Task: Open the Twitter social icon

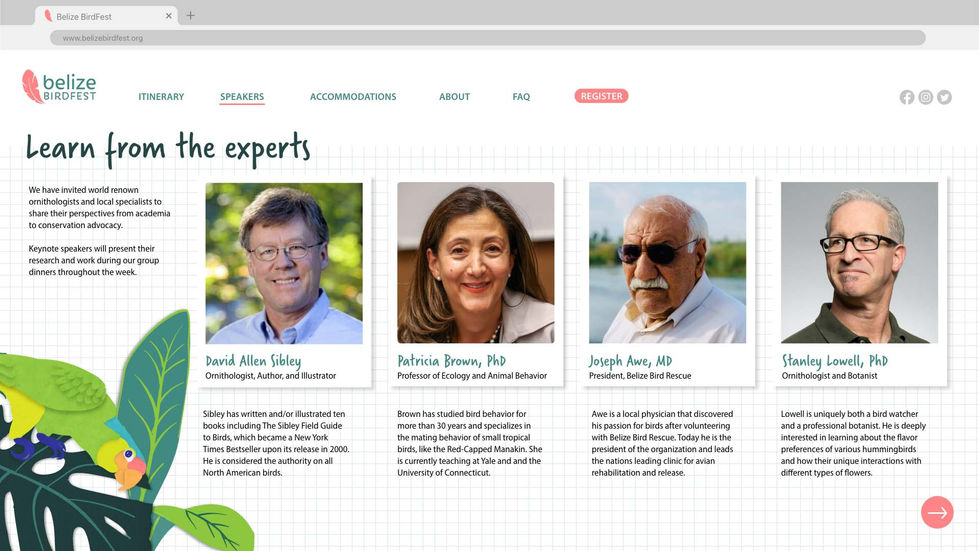Action: click(944, 97)
